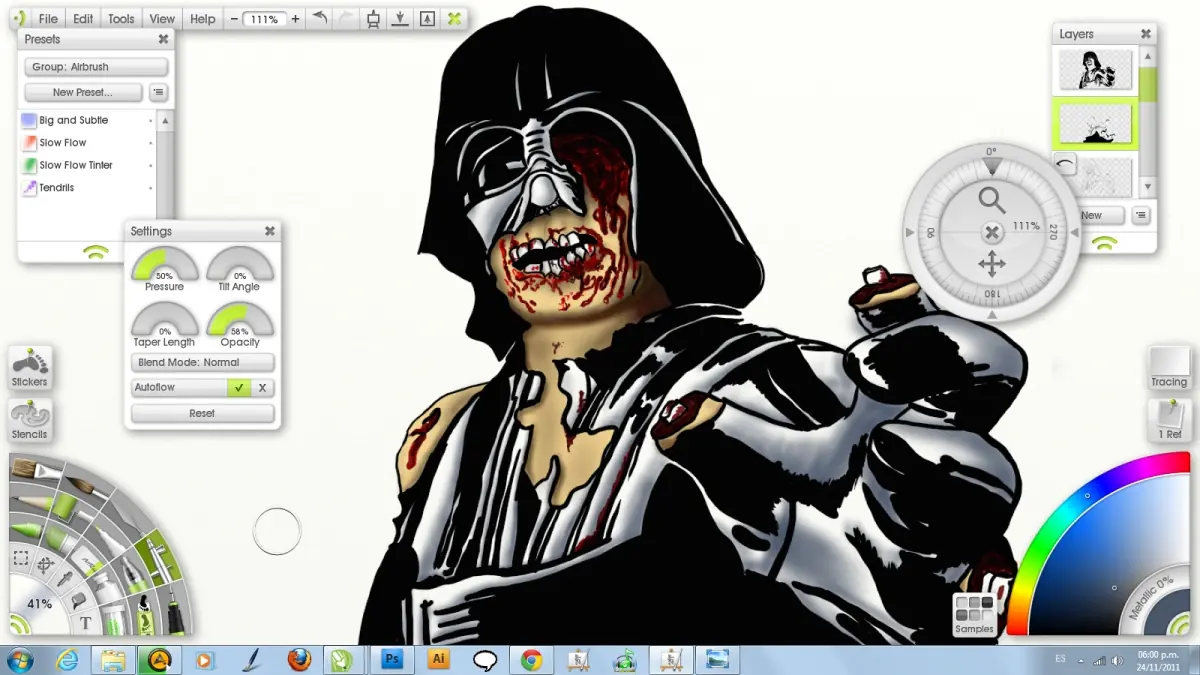Image resolution: width=1200 pixels, height=675 pixels.
Task: Open the color Samples panel
Action: click(974, 614)
